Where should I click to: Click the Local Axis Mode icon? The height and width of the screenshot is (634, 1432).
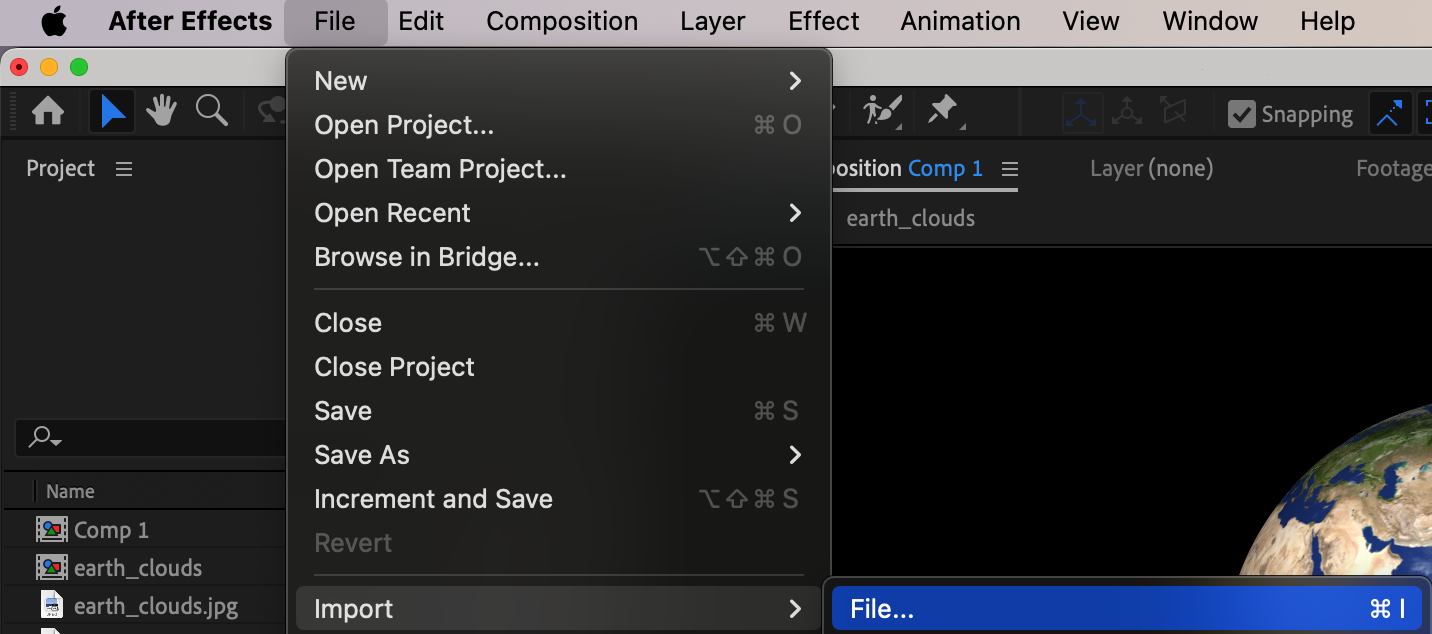coord(1082,113)
